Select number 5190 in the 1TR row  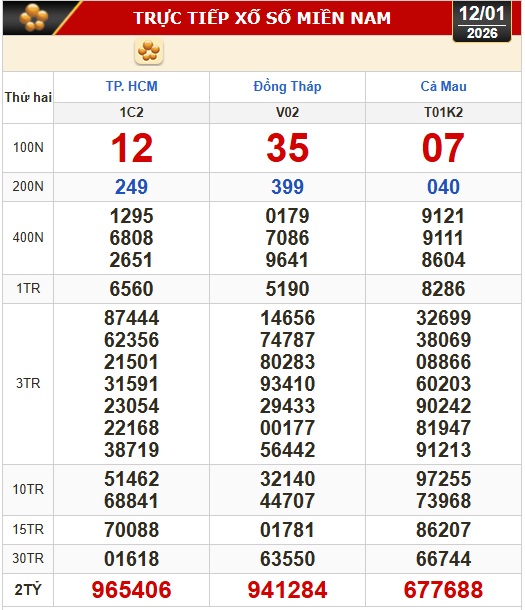[x=287, y=289]
